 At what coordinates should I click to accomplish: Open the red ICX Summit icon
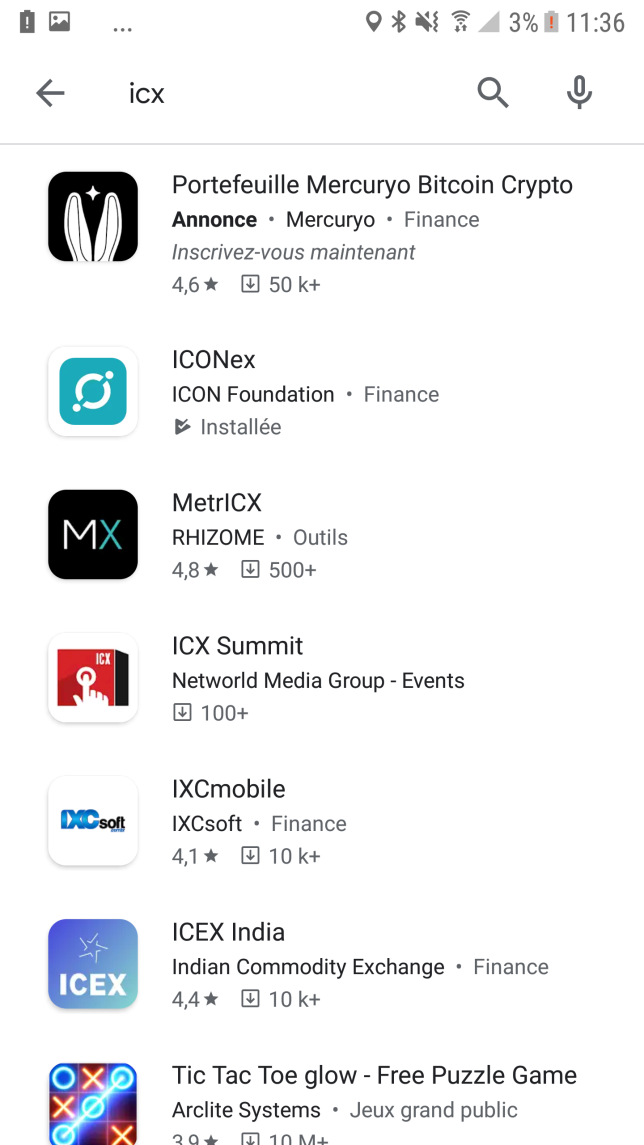(93, 678)
